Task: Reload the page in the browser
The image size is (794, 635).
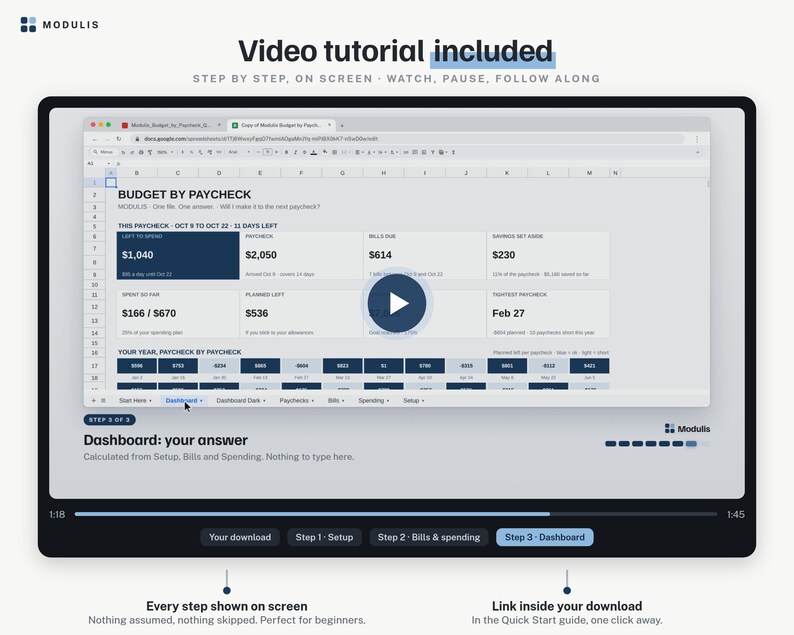Action: coord(119,139)
